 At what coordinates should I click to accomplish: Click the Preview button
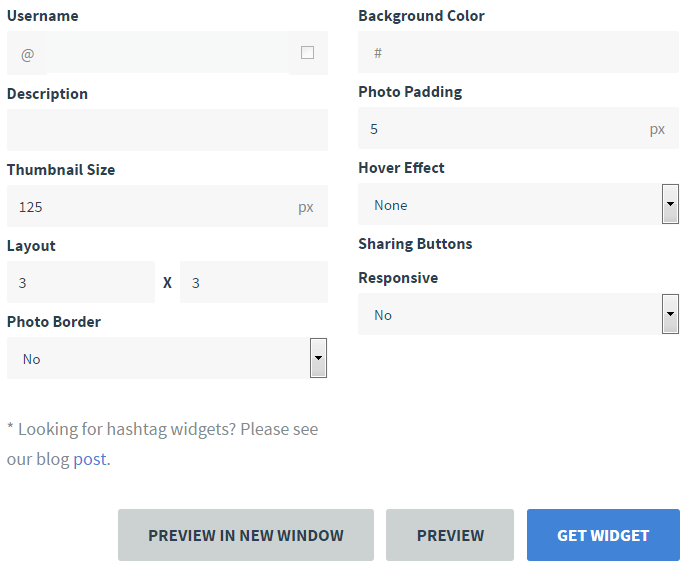click(450, 535)
